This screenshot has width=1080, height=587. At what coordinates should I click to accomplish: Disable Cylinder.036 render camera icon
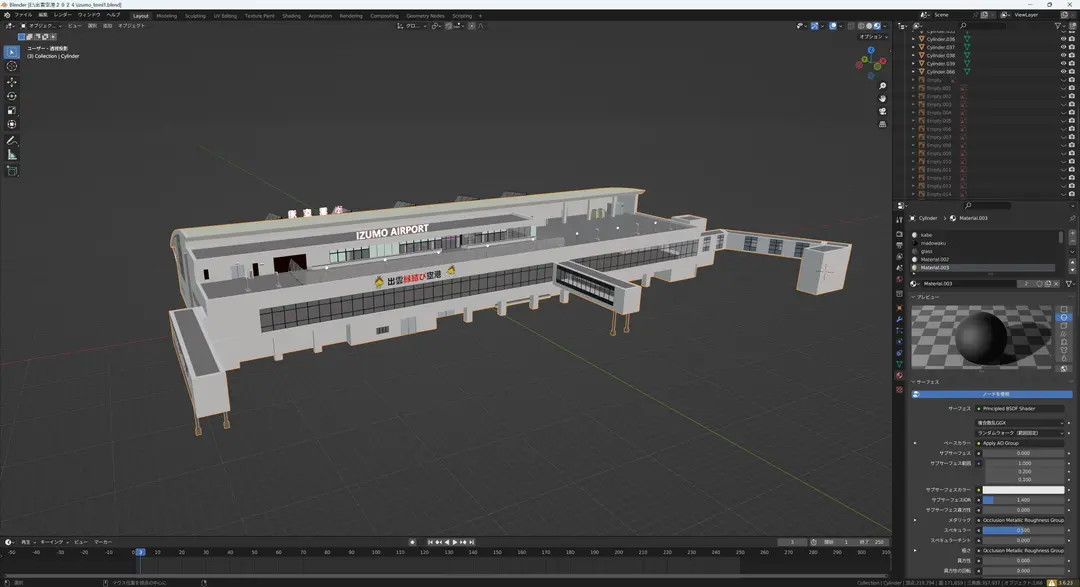click(1072, 39)
